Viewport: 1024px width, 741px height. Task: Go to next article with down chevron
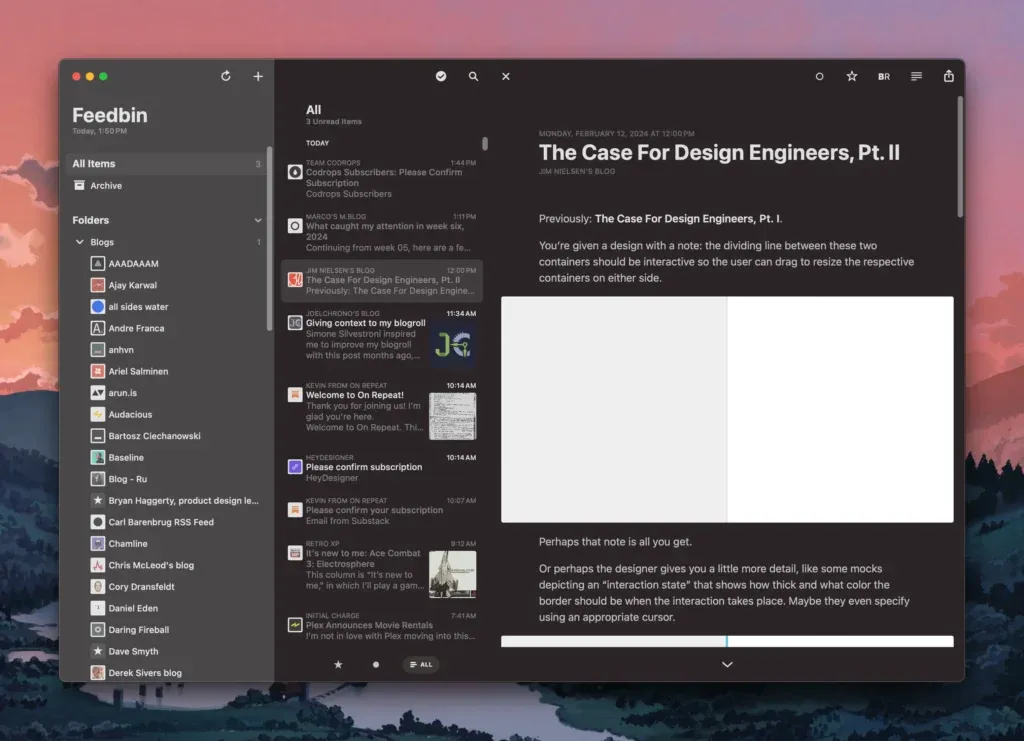(x=727, y=665)
